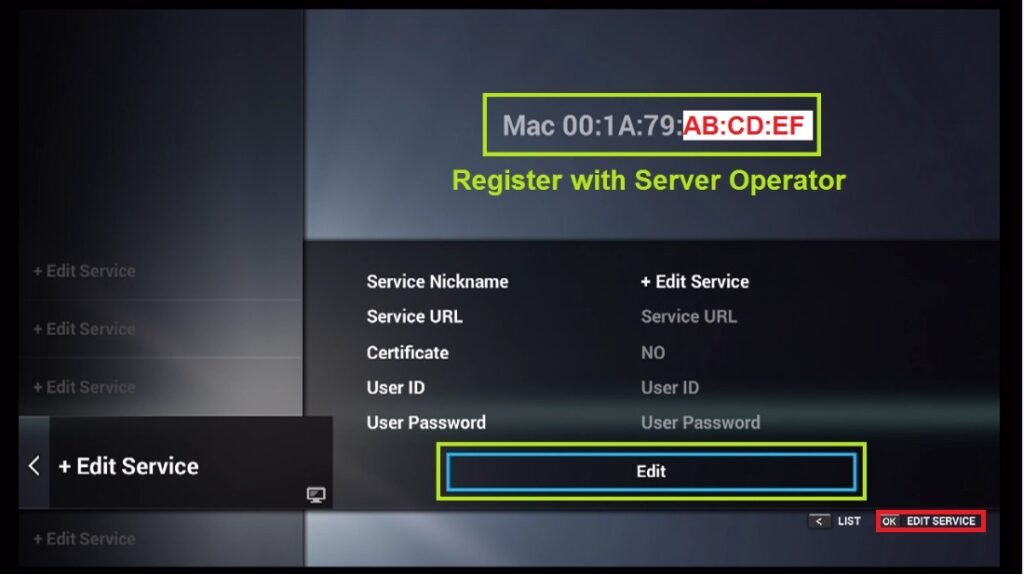Click the Service Nickname label

click(x=437, y=282)
